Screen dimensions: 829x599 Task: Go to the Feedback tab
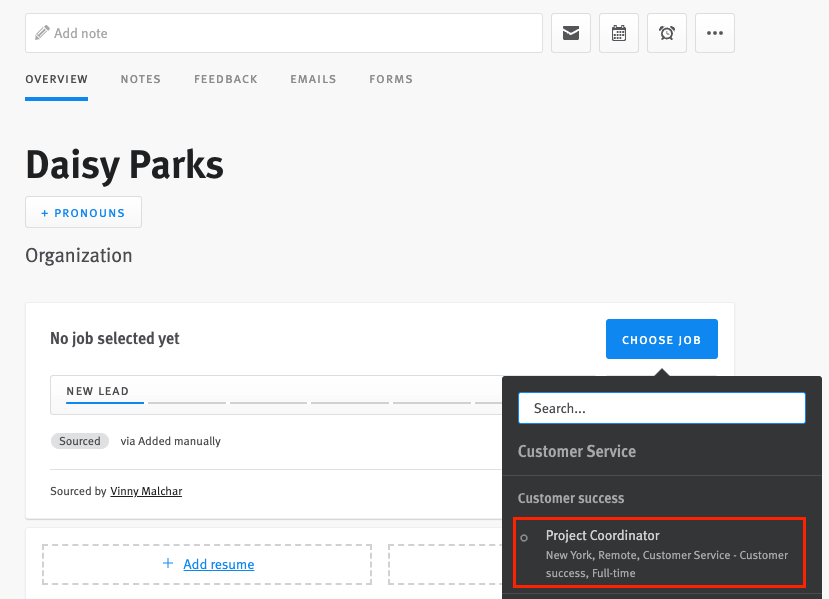(226, 79)
